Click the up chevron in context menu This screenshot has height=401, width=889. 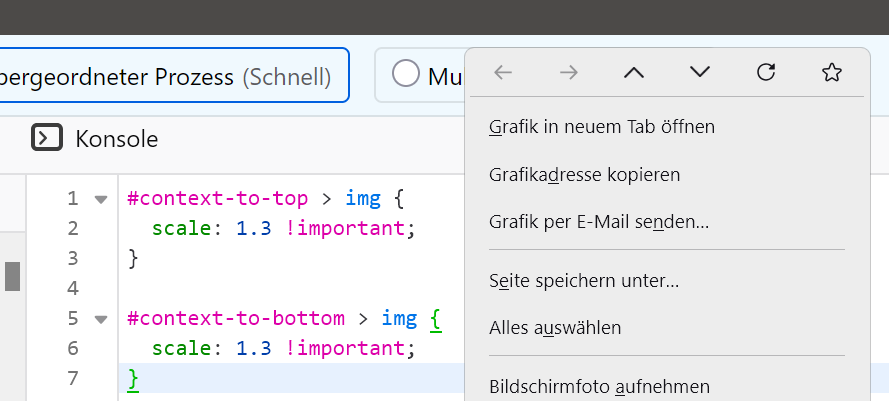(634, 72)
